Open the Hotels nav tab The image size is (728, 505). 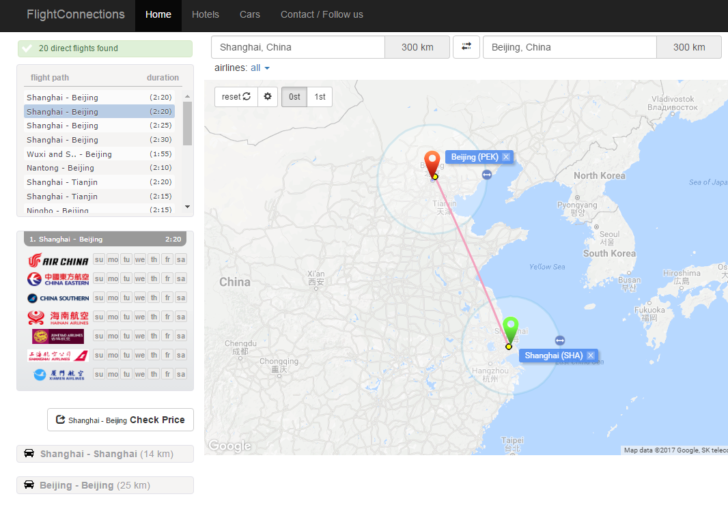pos(205,14)
